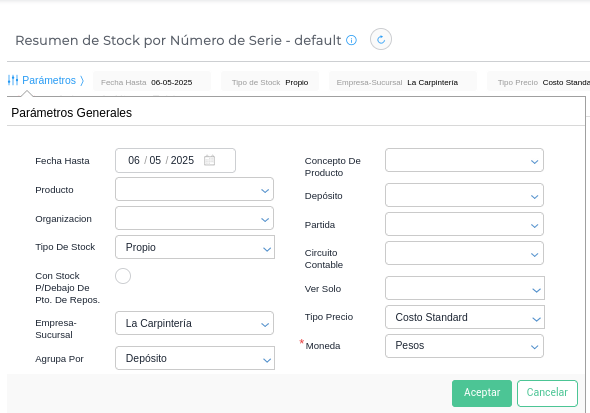
Task: Toggle Con Stock P/Debajo De Pto. De Repos.
Action: coord(123,276)
